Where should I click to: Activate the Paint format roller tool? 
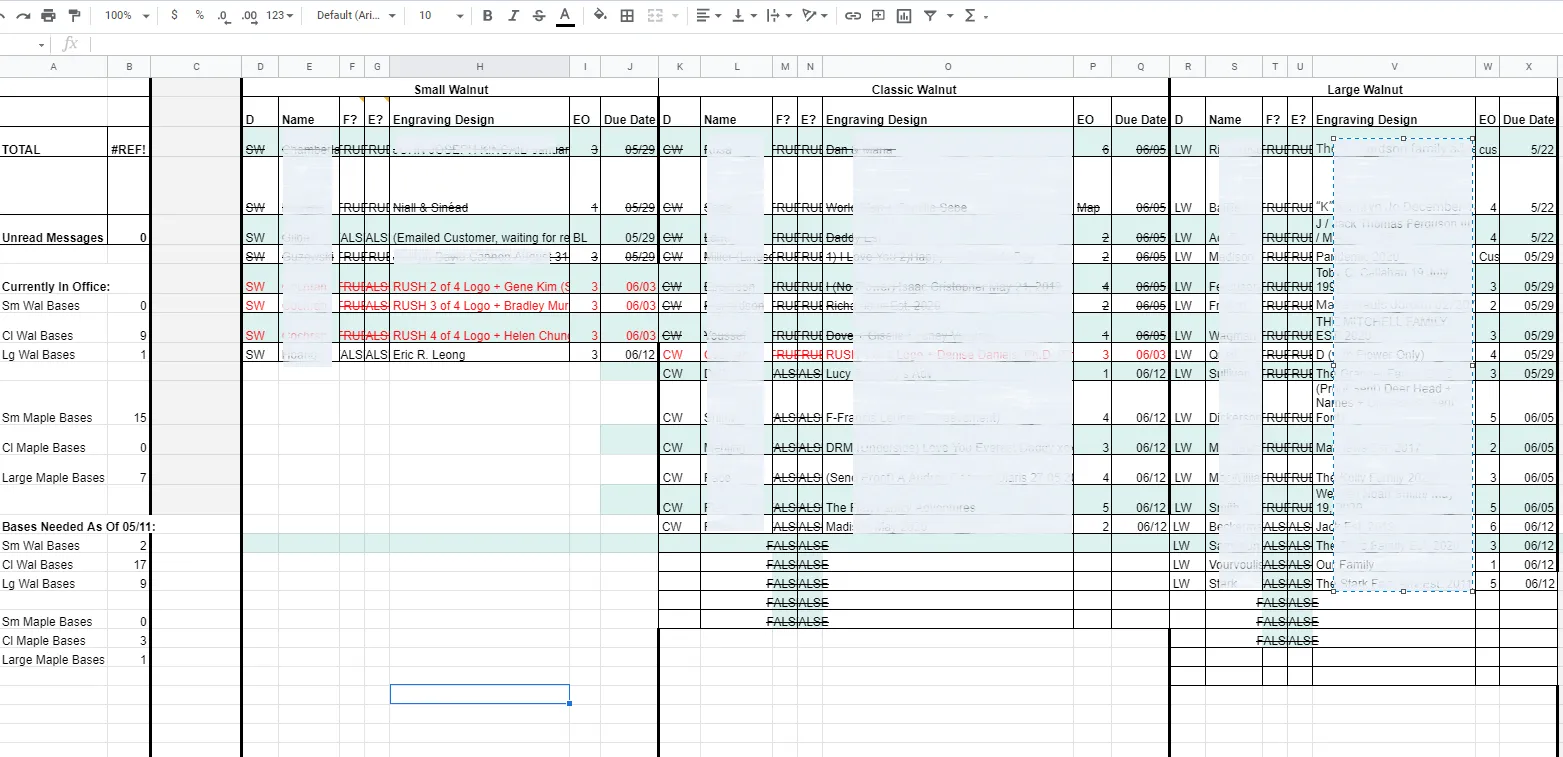pos(75,16)
